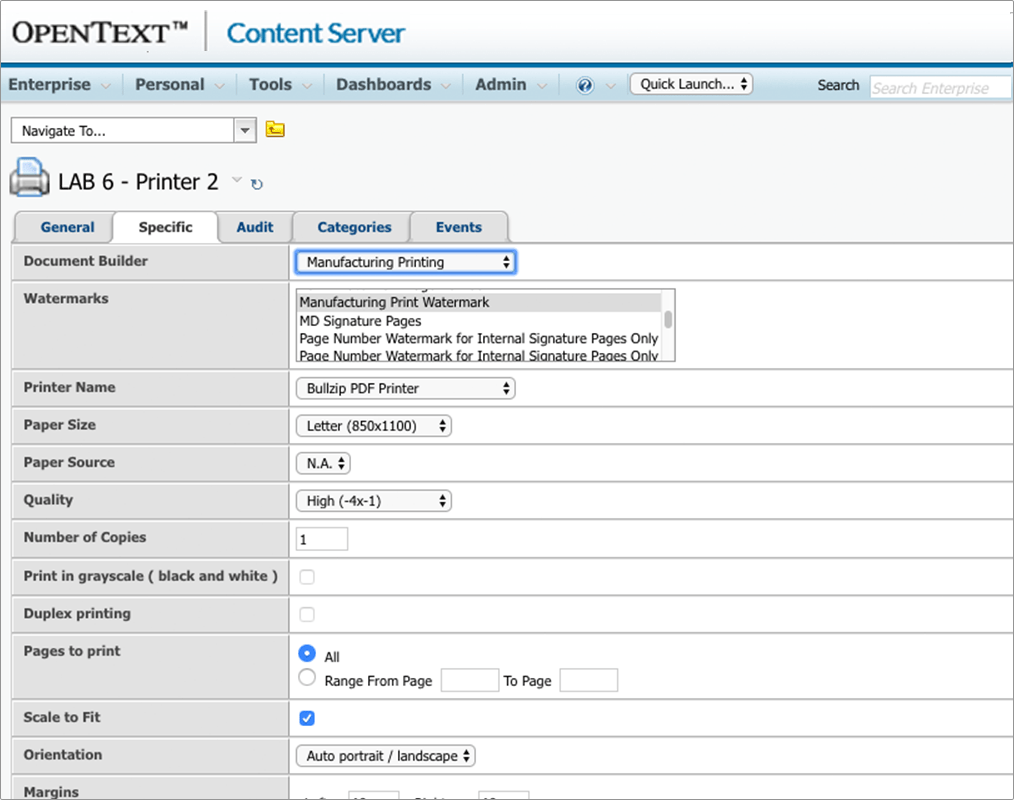Click the To Page input box
This screenshot has height=800, width=1014.
[588, 680]
